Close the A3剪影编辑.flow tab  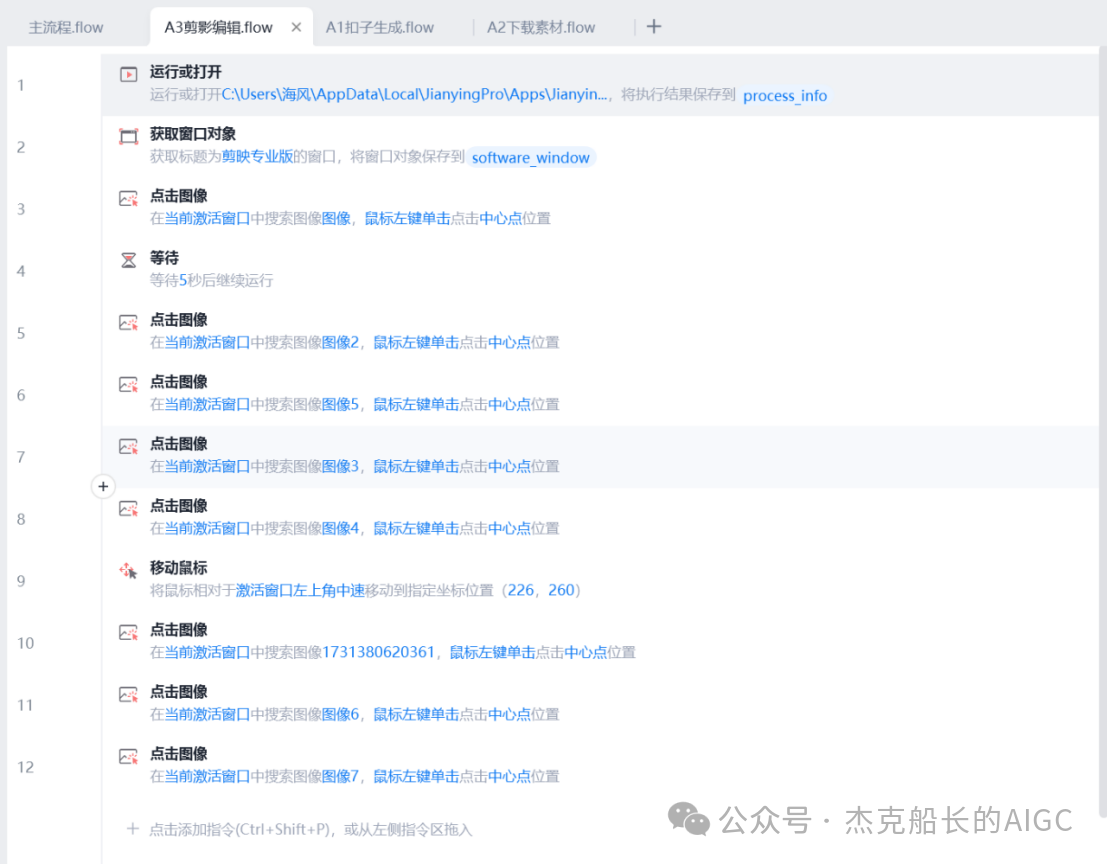296,27
